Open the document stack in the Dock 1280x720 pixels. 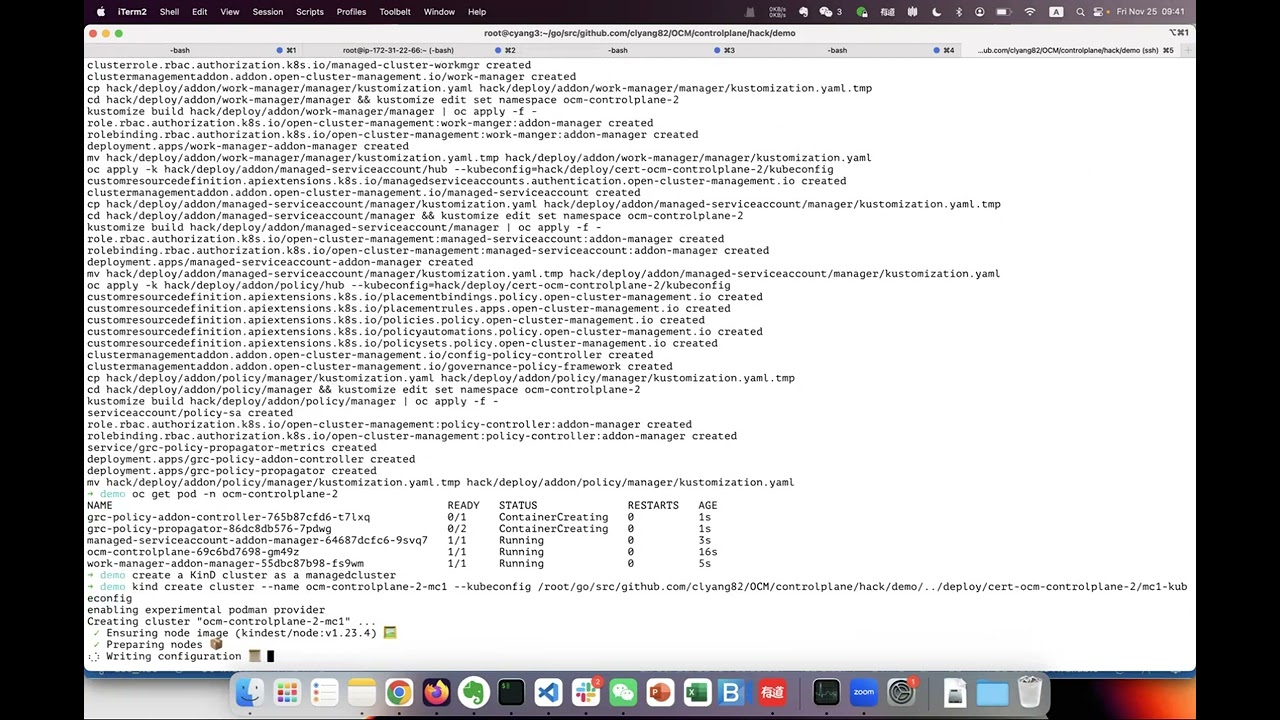pyautogui.click(x=955, y=692)
